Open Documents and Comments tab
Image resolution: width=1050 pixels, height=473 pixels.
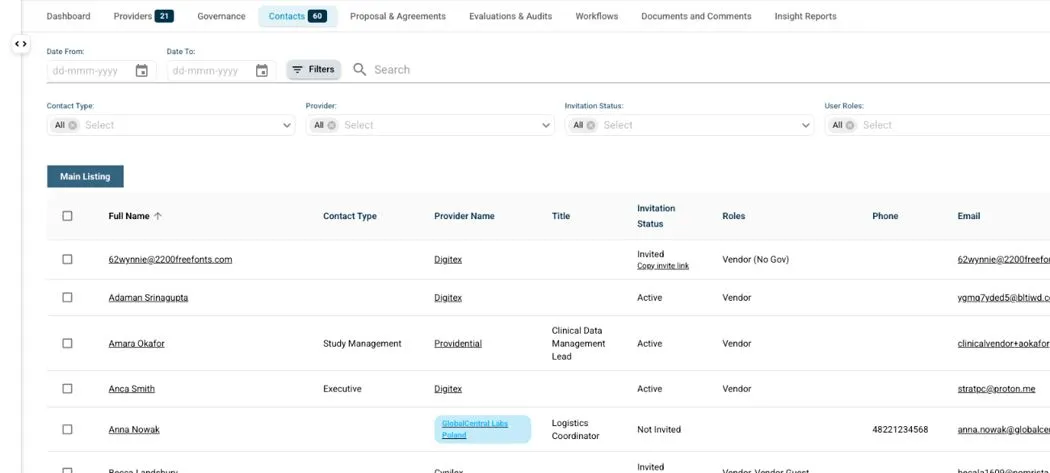click(x=696, y=16)
